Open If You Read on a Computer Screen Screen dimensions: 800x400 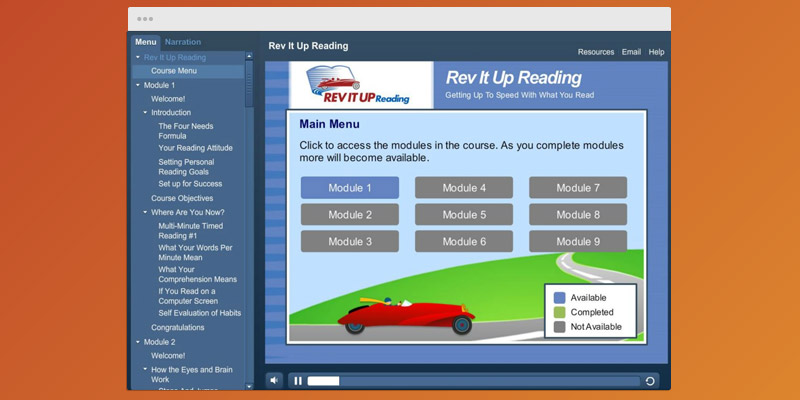pyautogui.click(x=188, y=296)
